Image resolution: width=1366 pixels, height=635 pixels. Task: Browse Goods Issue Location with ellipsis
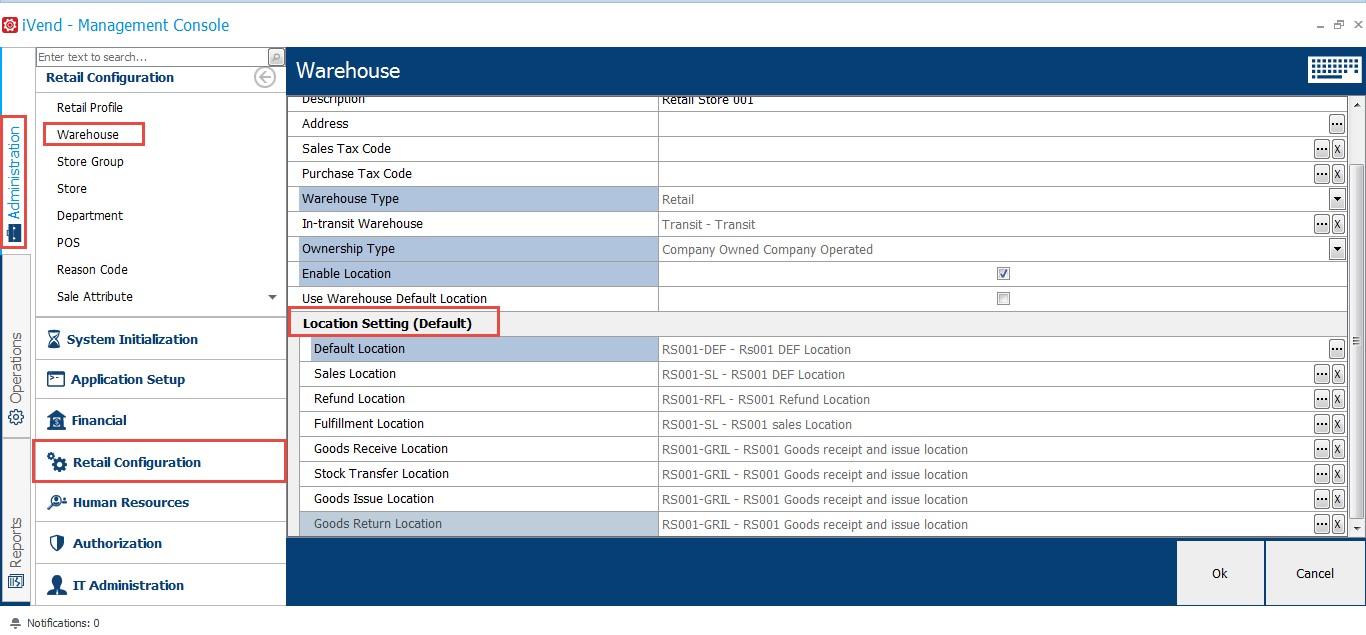point(1322,499)
